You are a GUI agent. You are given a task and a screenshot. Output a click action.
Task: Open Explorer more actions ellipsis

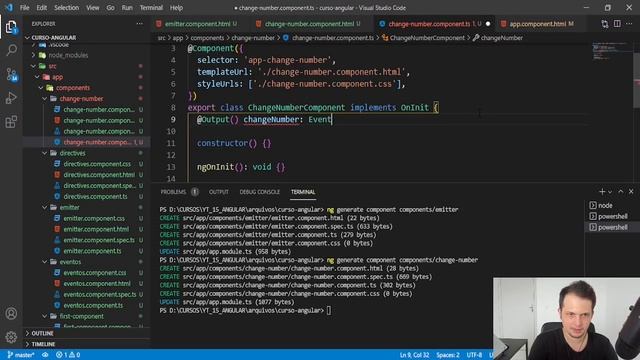pyautogui.click(x=140, y=24)
